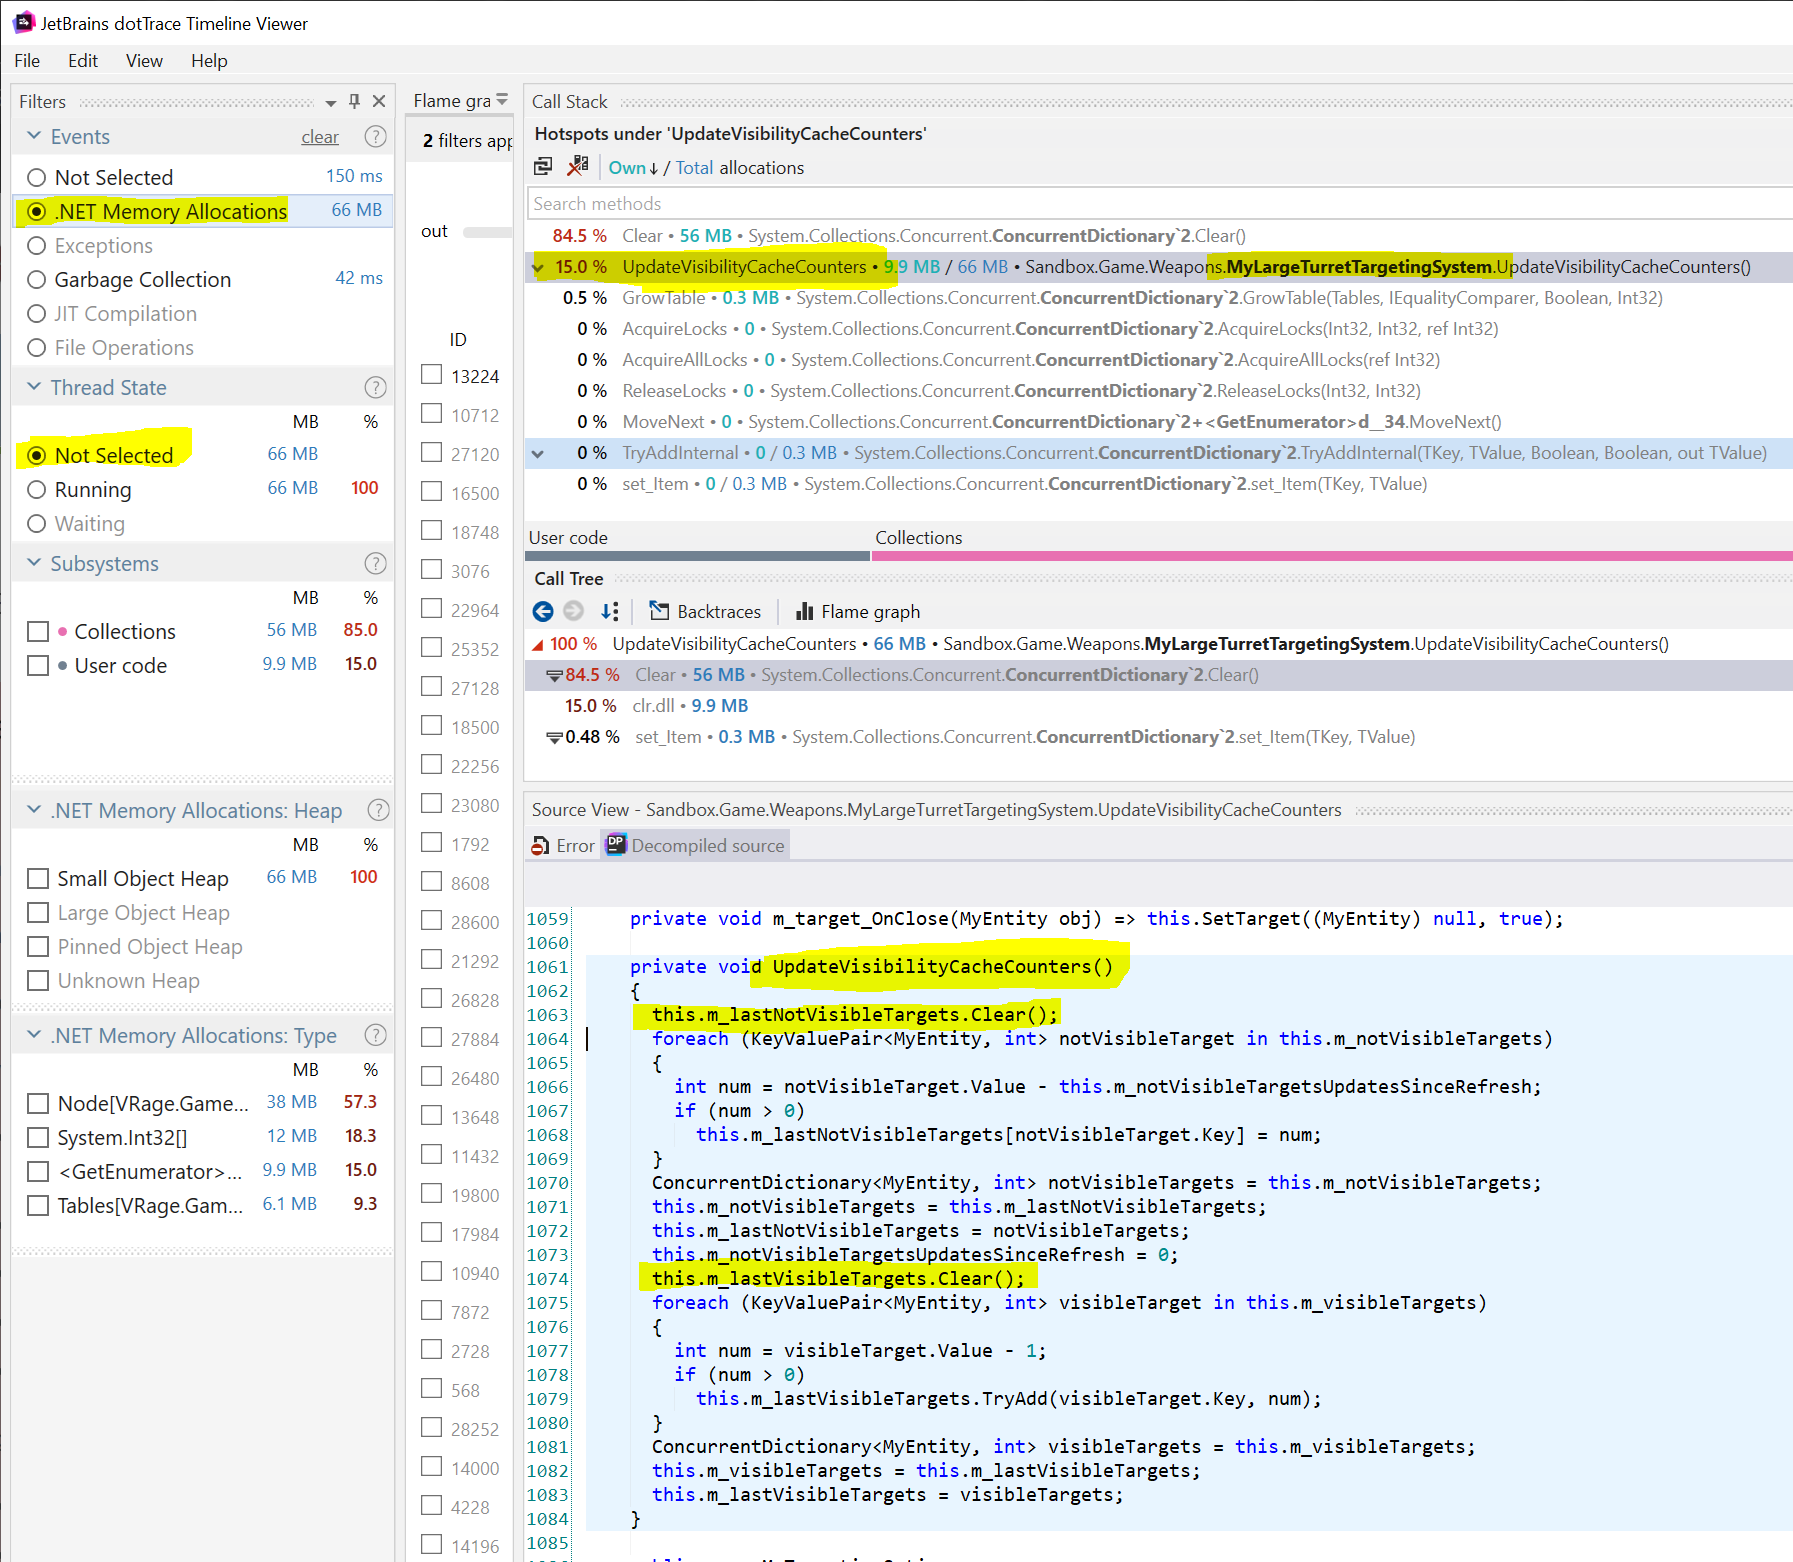The height and width of the screenshot is (1562, 1793).
Task: Check the Collections subsystem checkbox
Action: (38, 632)
